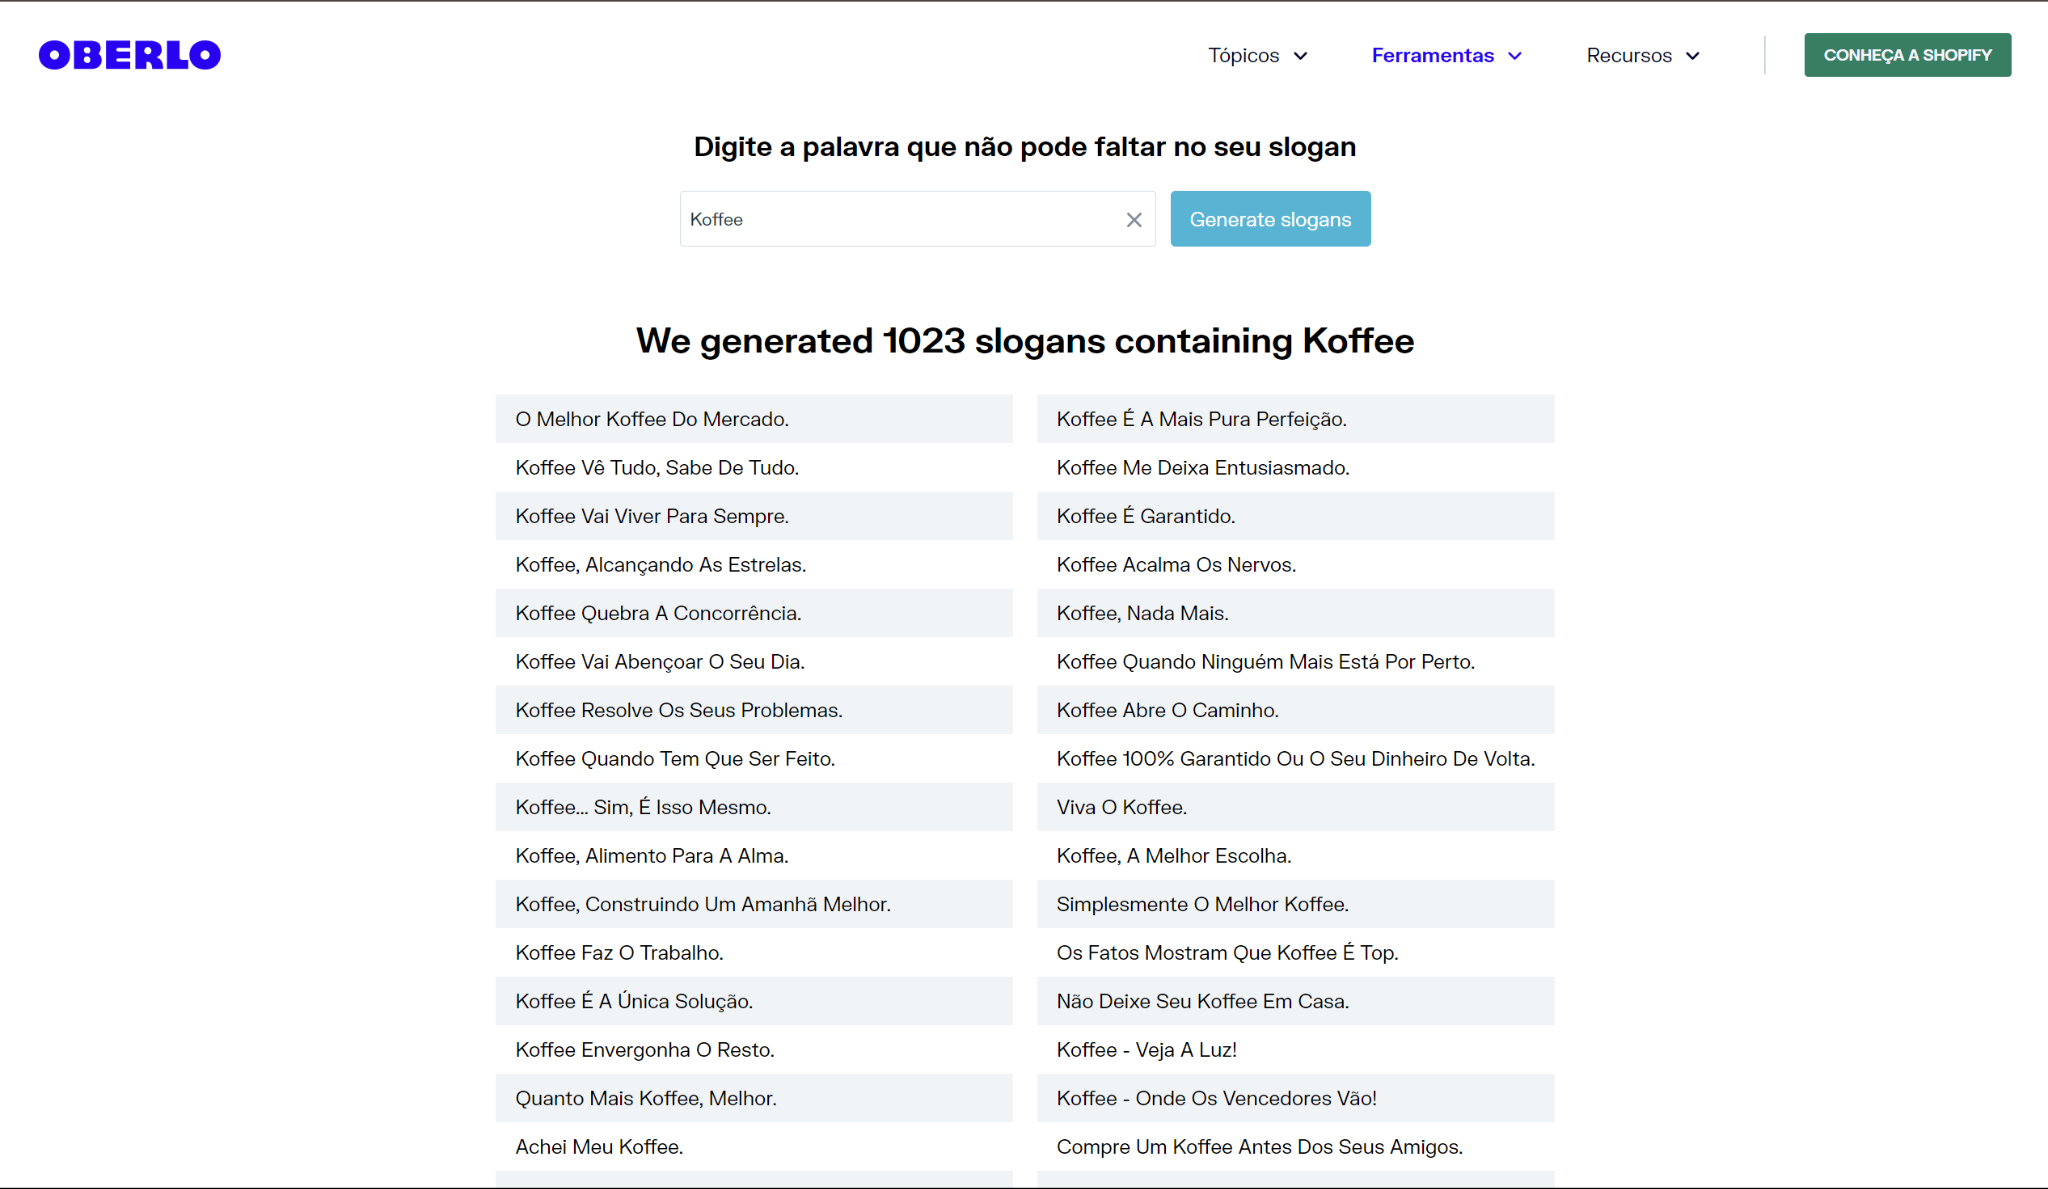Select slogan 'Koffee, Nada Mais.'
This screenshot has width=2048, height=1189.
click(1296, 613)
